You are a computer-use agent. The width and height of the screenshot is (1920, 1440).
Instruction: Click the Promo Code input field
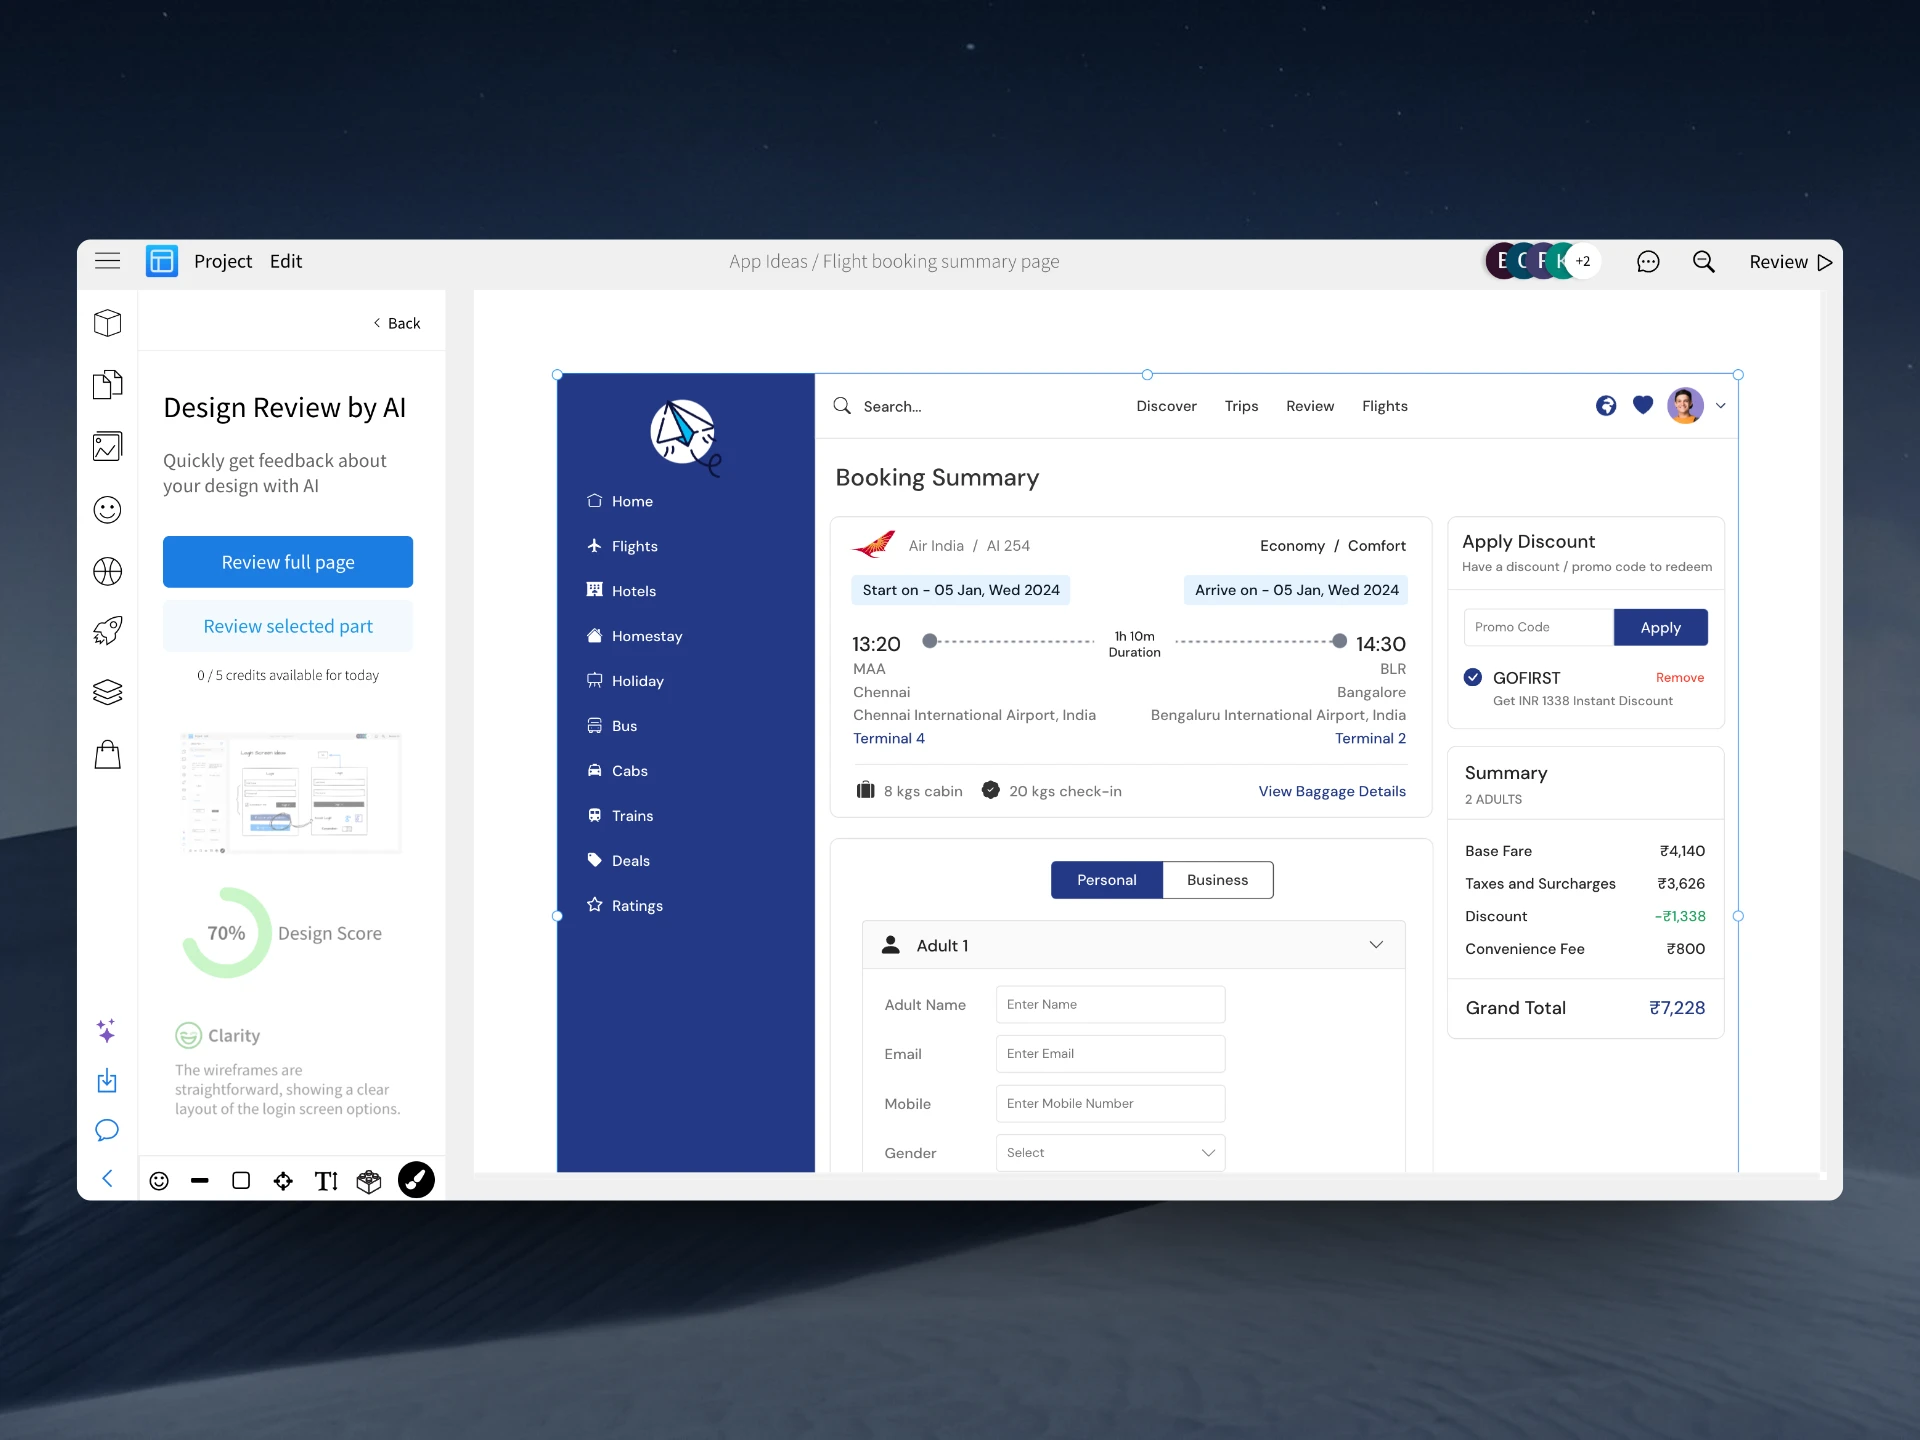(x=1538, y=628)
